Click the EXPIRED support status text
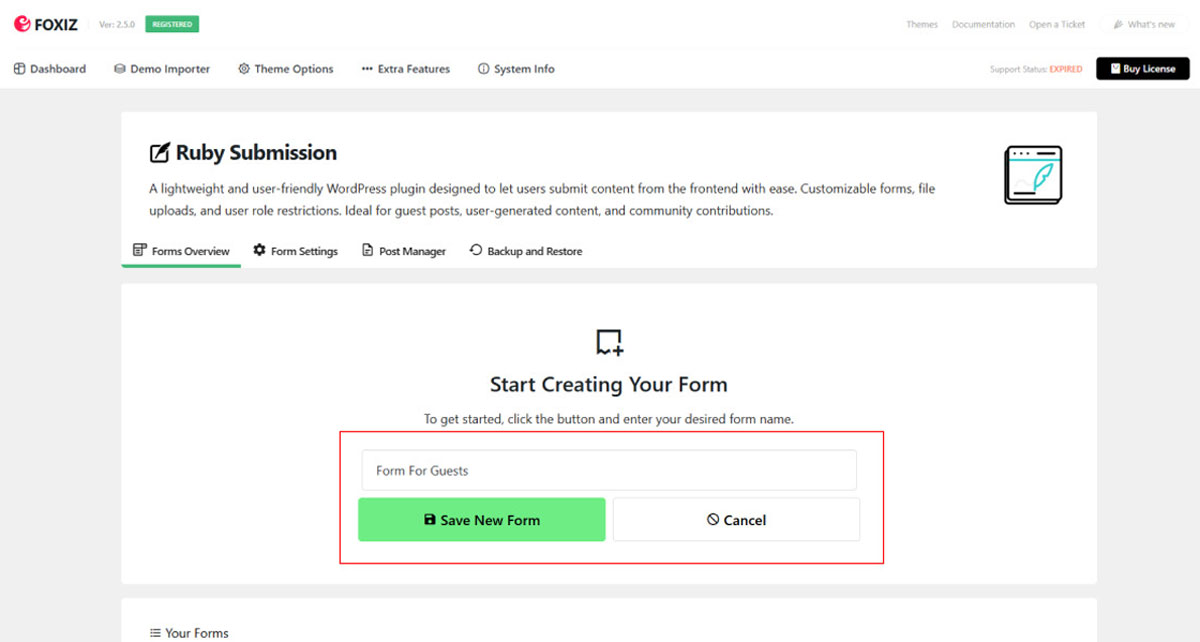1200x642 pixels. point(1065,69)
